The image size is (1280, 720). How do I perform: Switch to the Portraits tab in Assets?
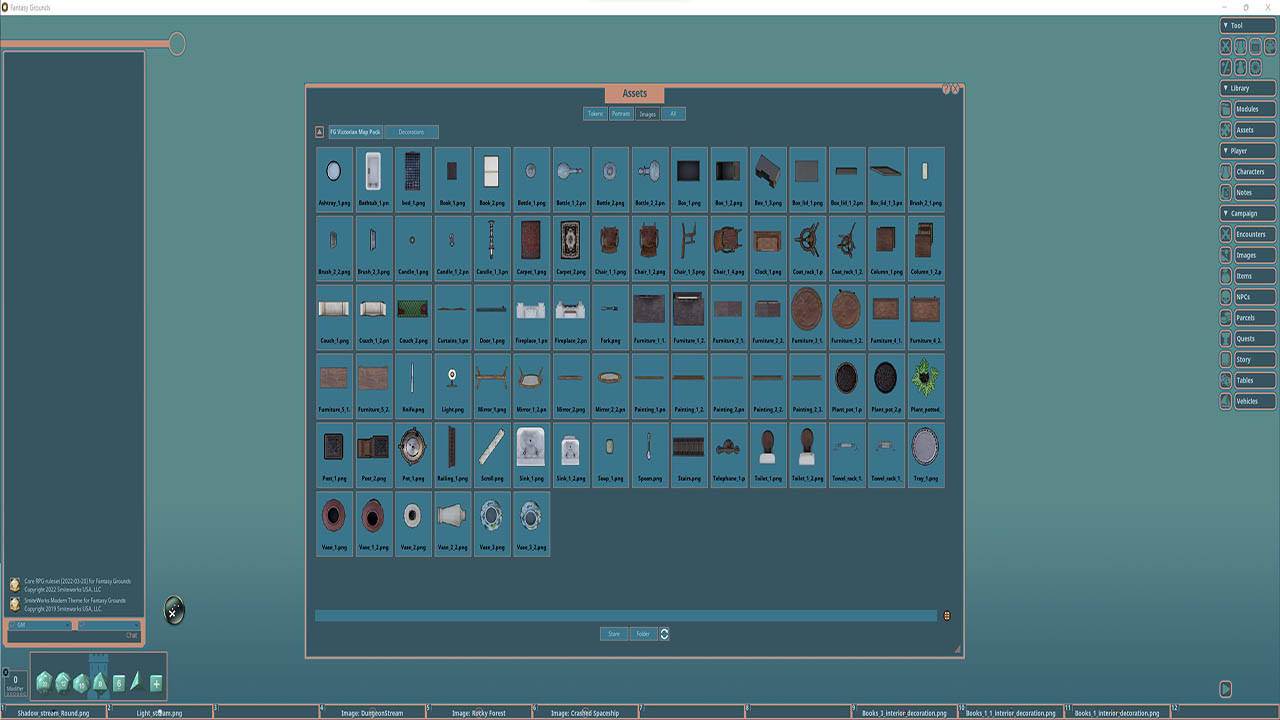[621, 113]
